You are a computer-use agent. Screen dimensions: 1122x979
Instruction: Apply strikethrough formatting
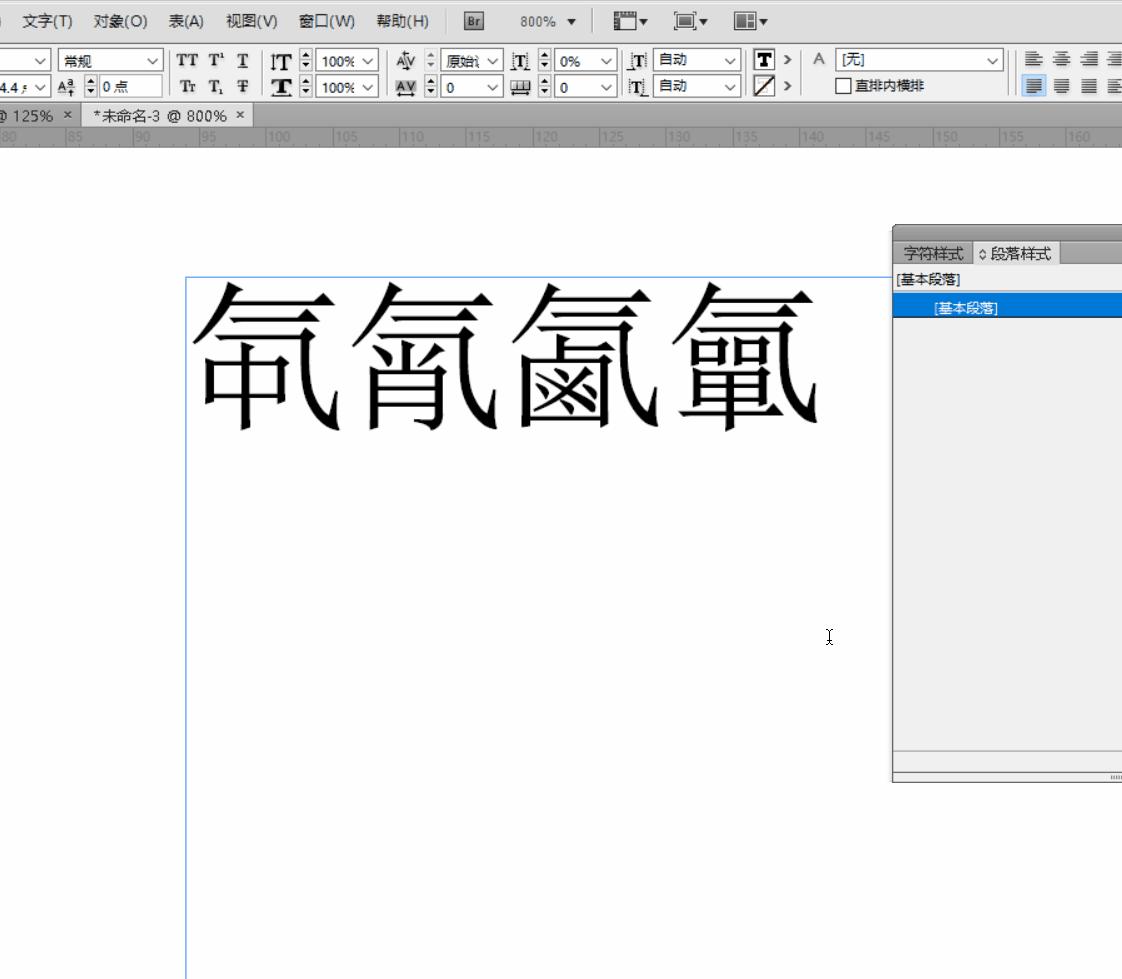pyautogui.click(x=242, y=87)
